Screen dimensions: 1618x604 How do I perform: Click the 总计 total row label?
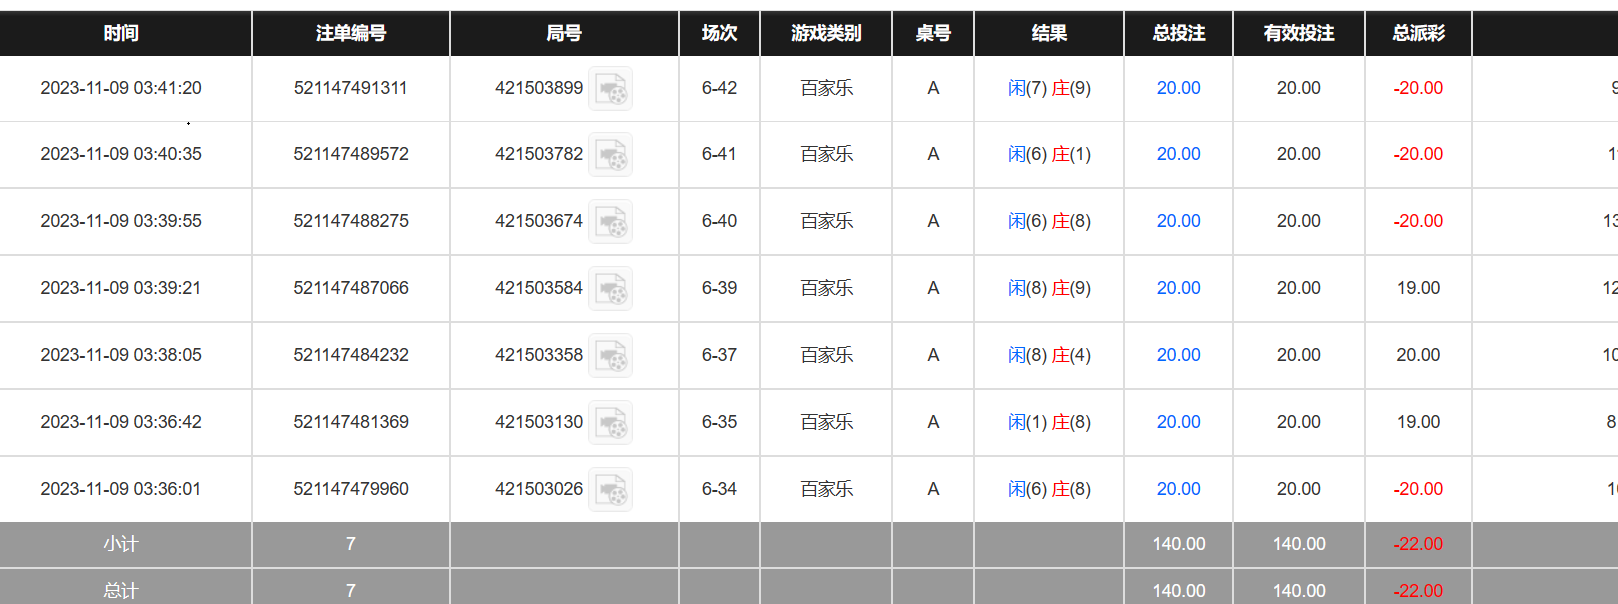coord(121,591)
